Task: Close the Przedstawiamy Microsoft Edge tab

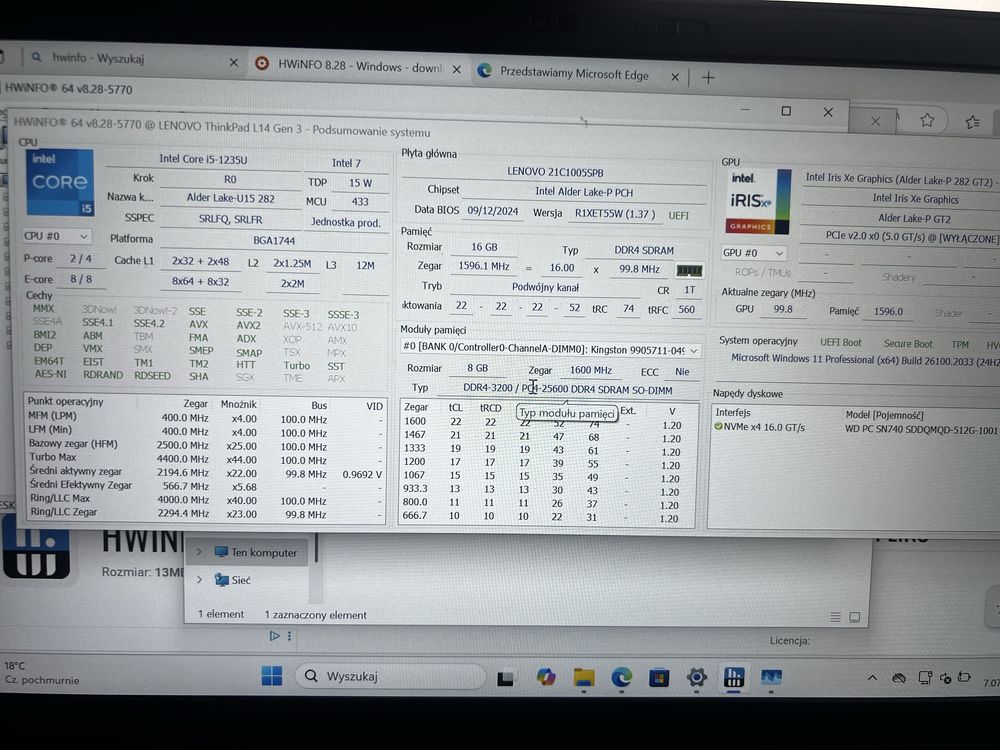Action: (675, 77)
